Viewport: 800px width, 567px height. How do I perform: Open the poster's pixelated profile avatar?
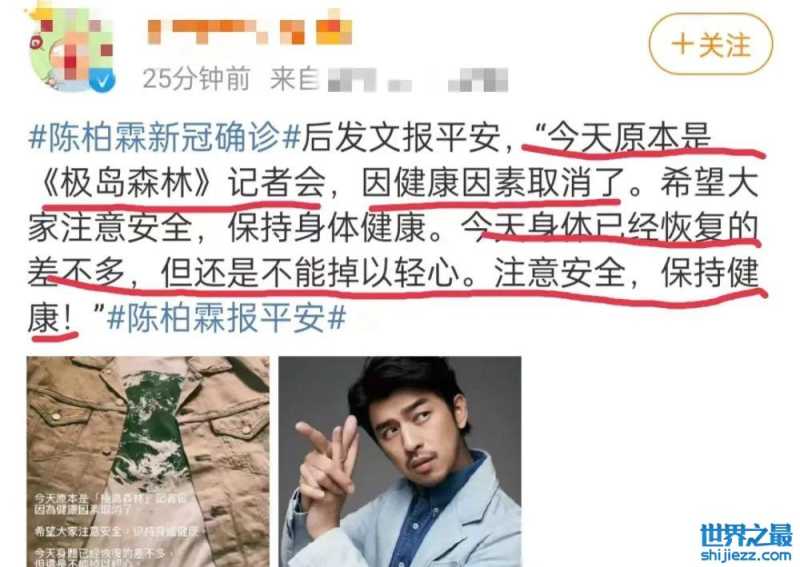pos(71,50)
